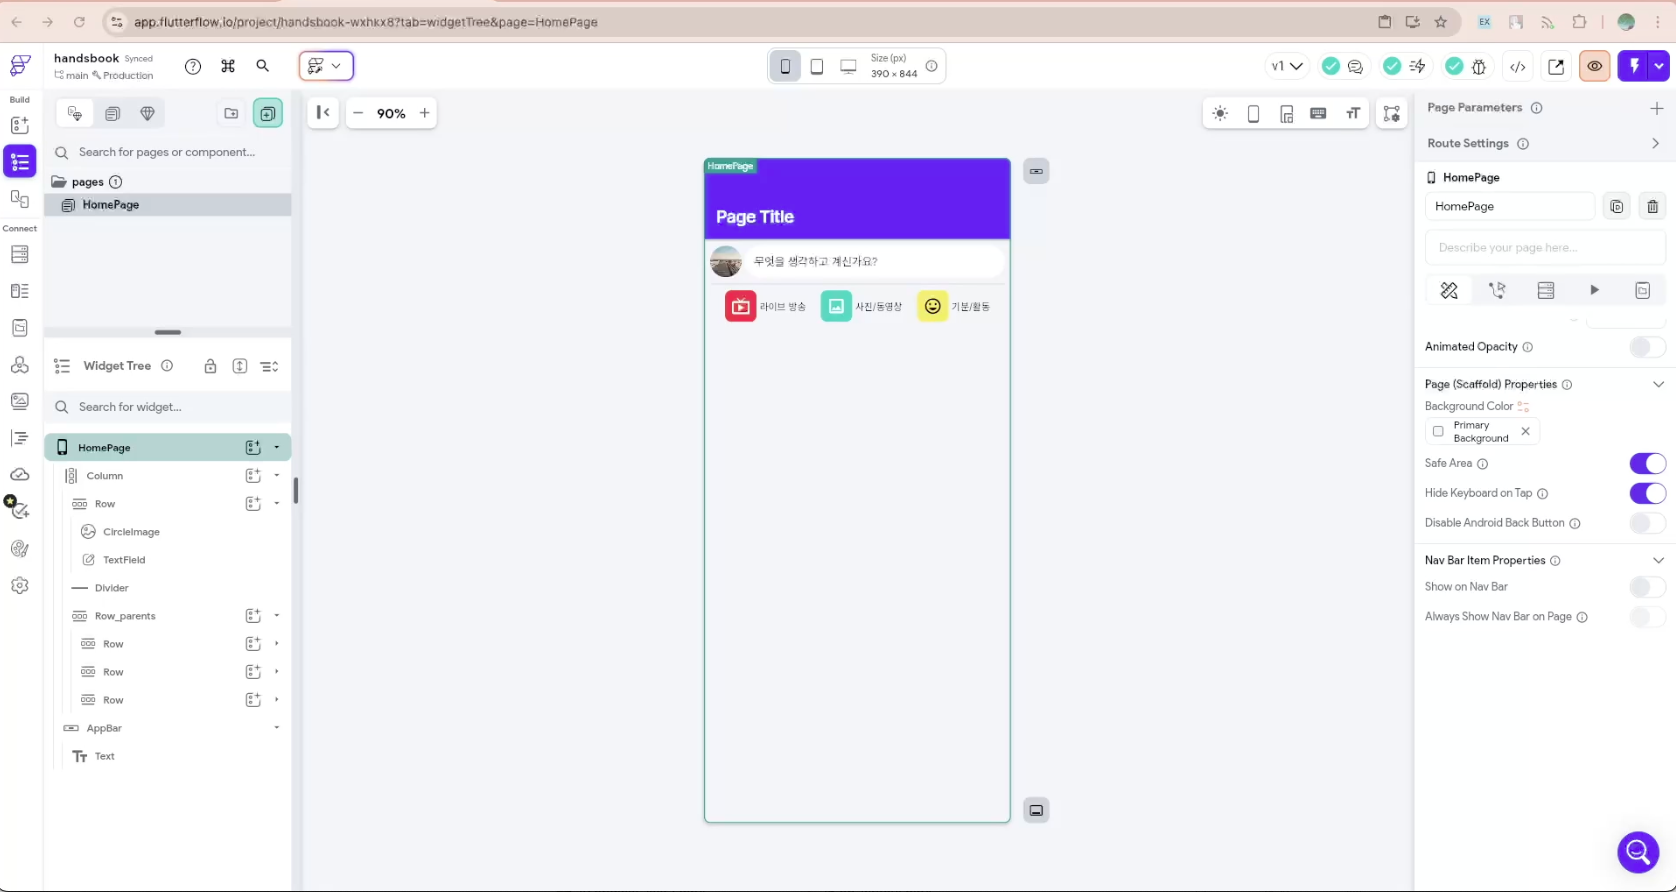Open the version v1 dropdown
This screenshot has height=892, width=1676.
[1286, 66]
